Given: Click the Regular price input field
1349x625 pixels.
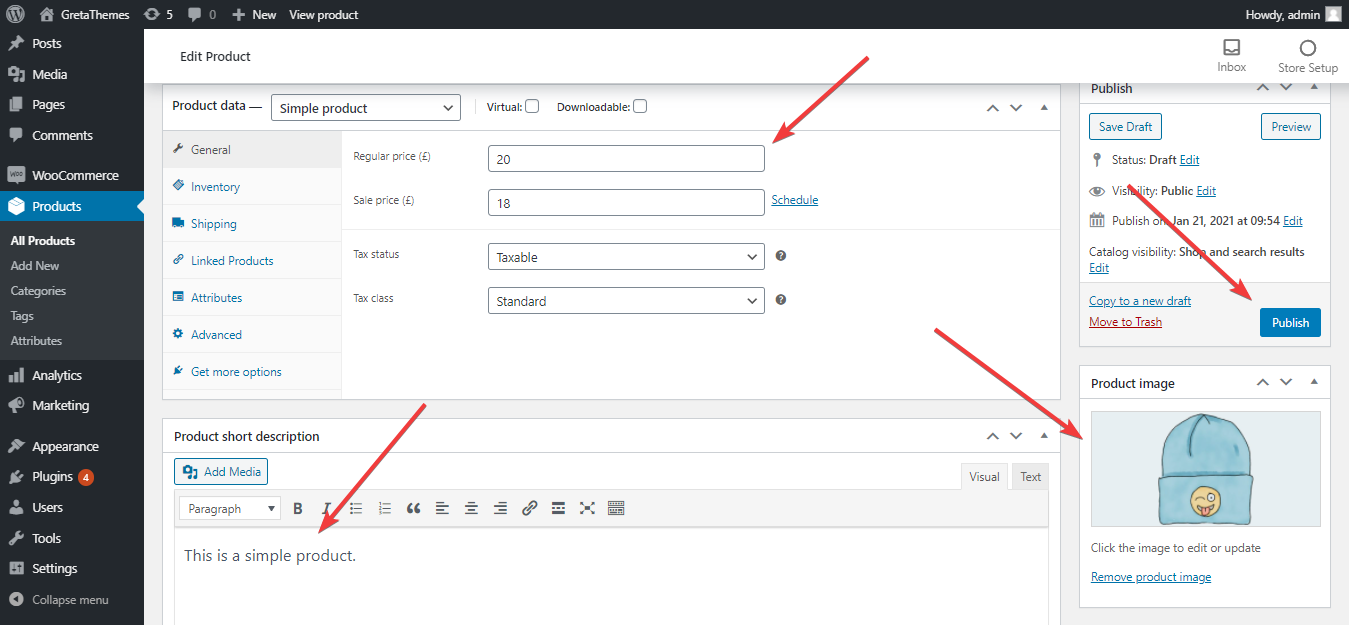Looking at the screenshot, I should (x=626, y=159).
